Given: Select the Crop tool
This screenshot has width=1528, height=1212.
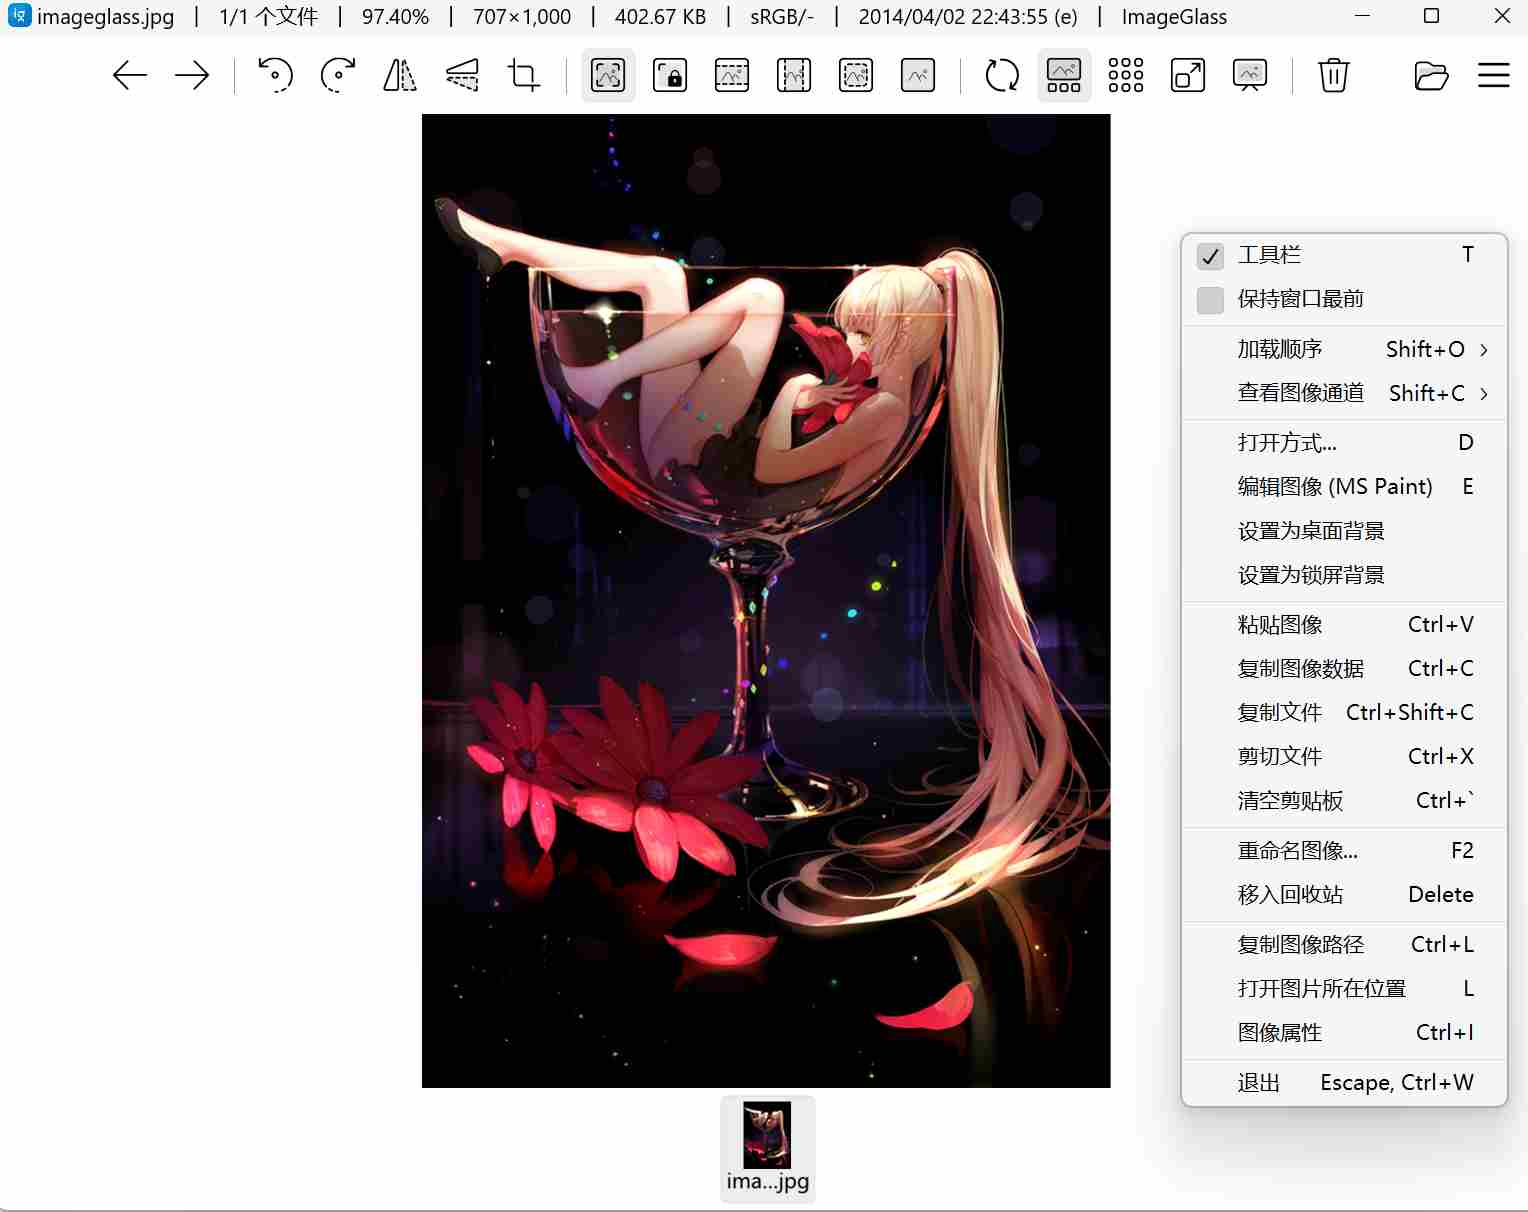Looking at the screenshot, I should pos(524,75).
